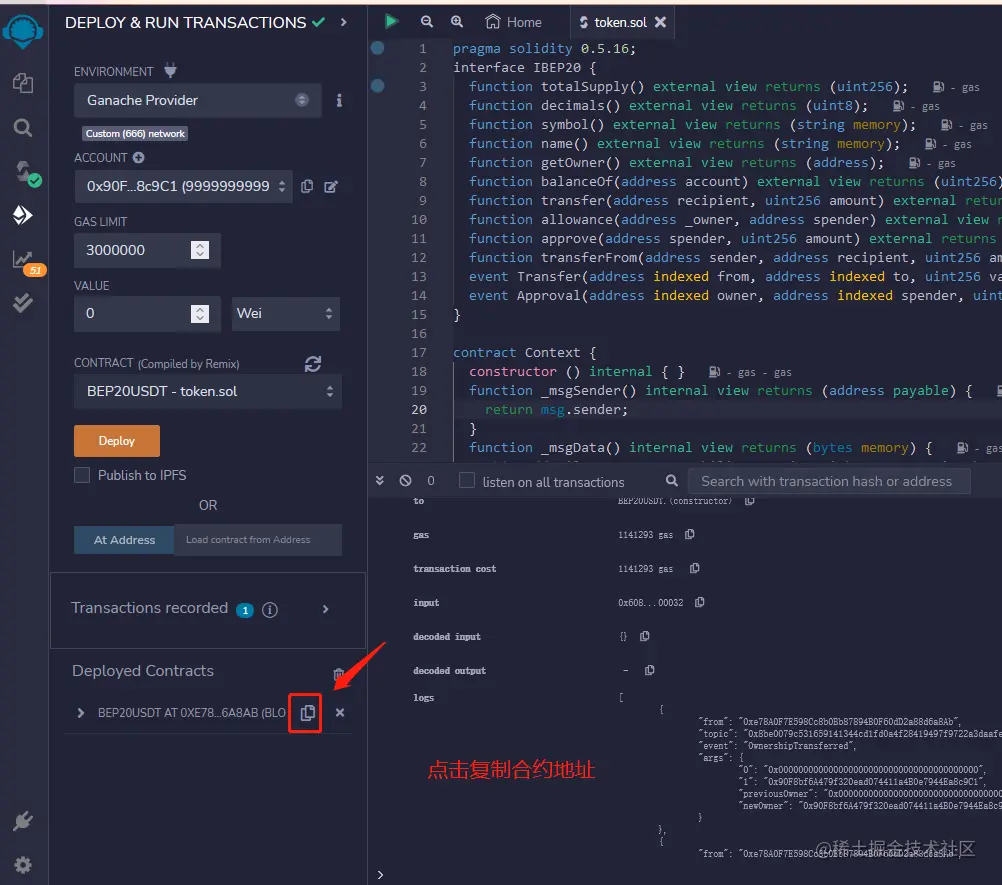Zoom out the editor font
The image size is (1002, 885).
(x=427, y=22)
